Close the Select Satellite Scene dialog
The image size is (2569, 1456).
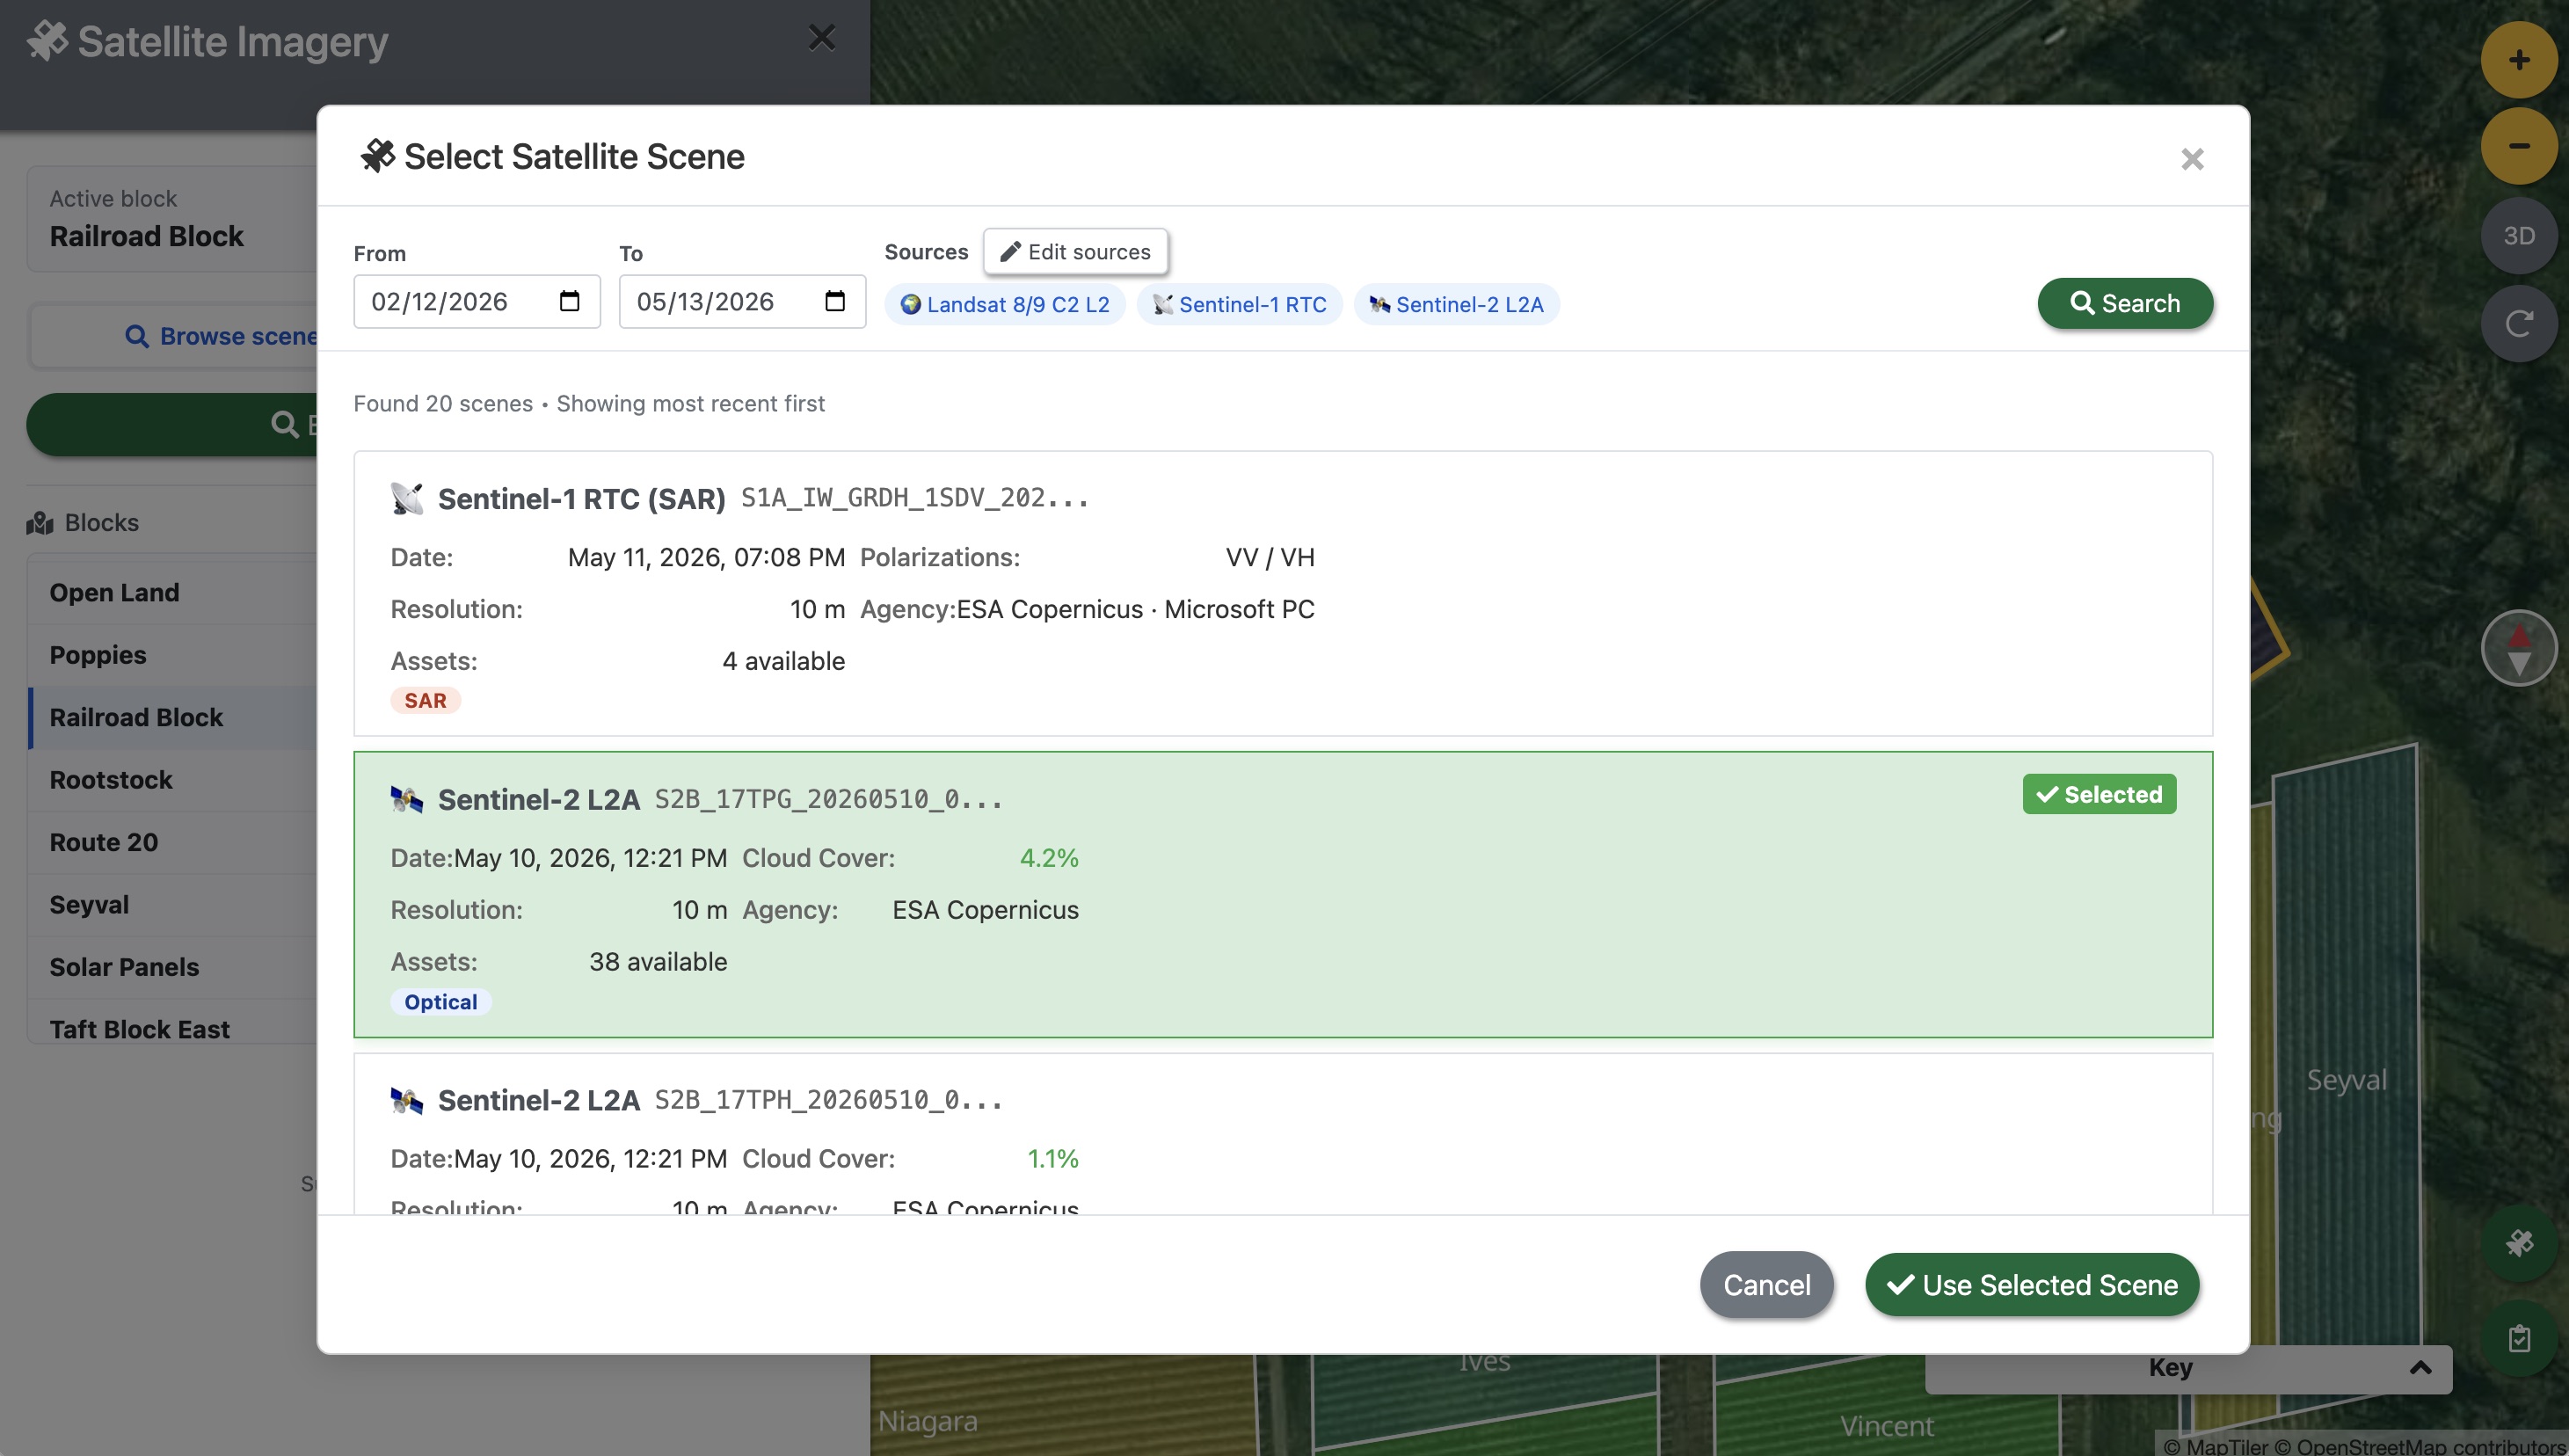pyautogui.click(x=2192, y=159)
